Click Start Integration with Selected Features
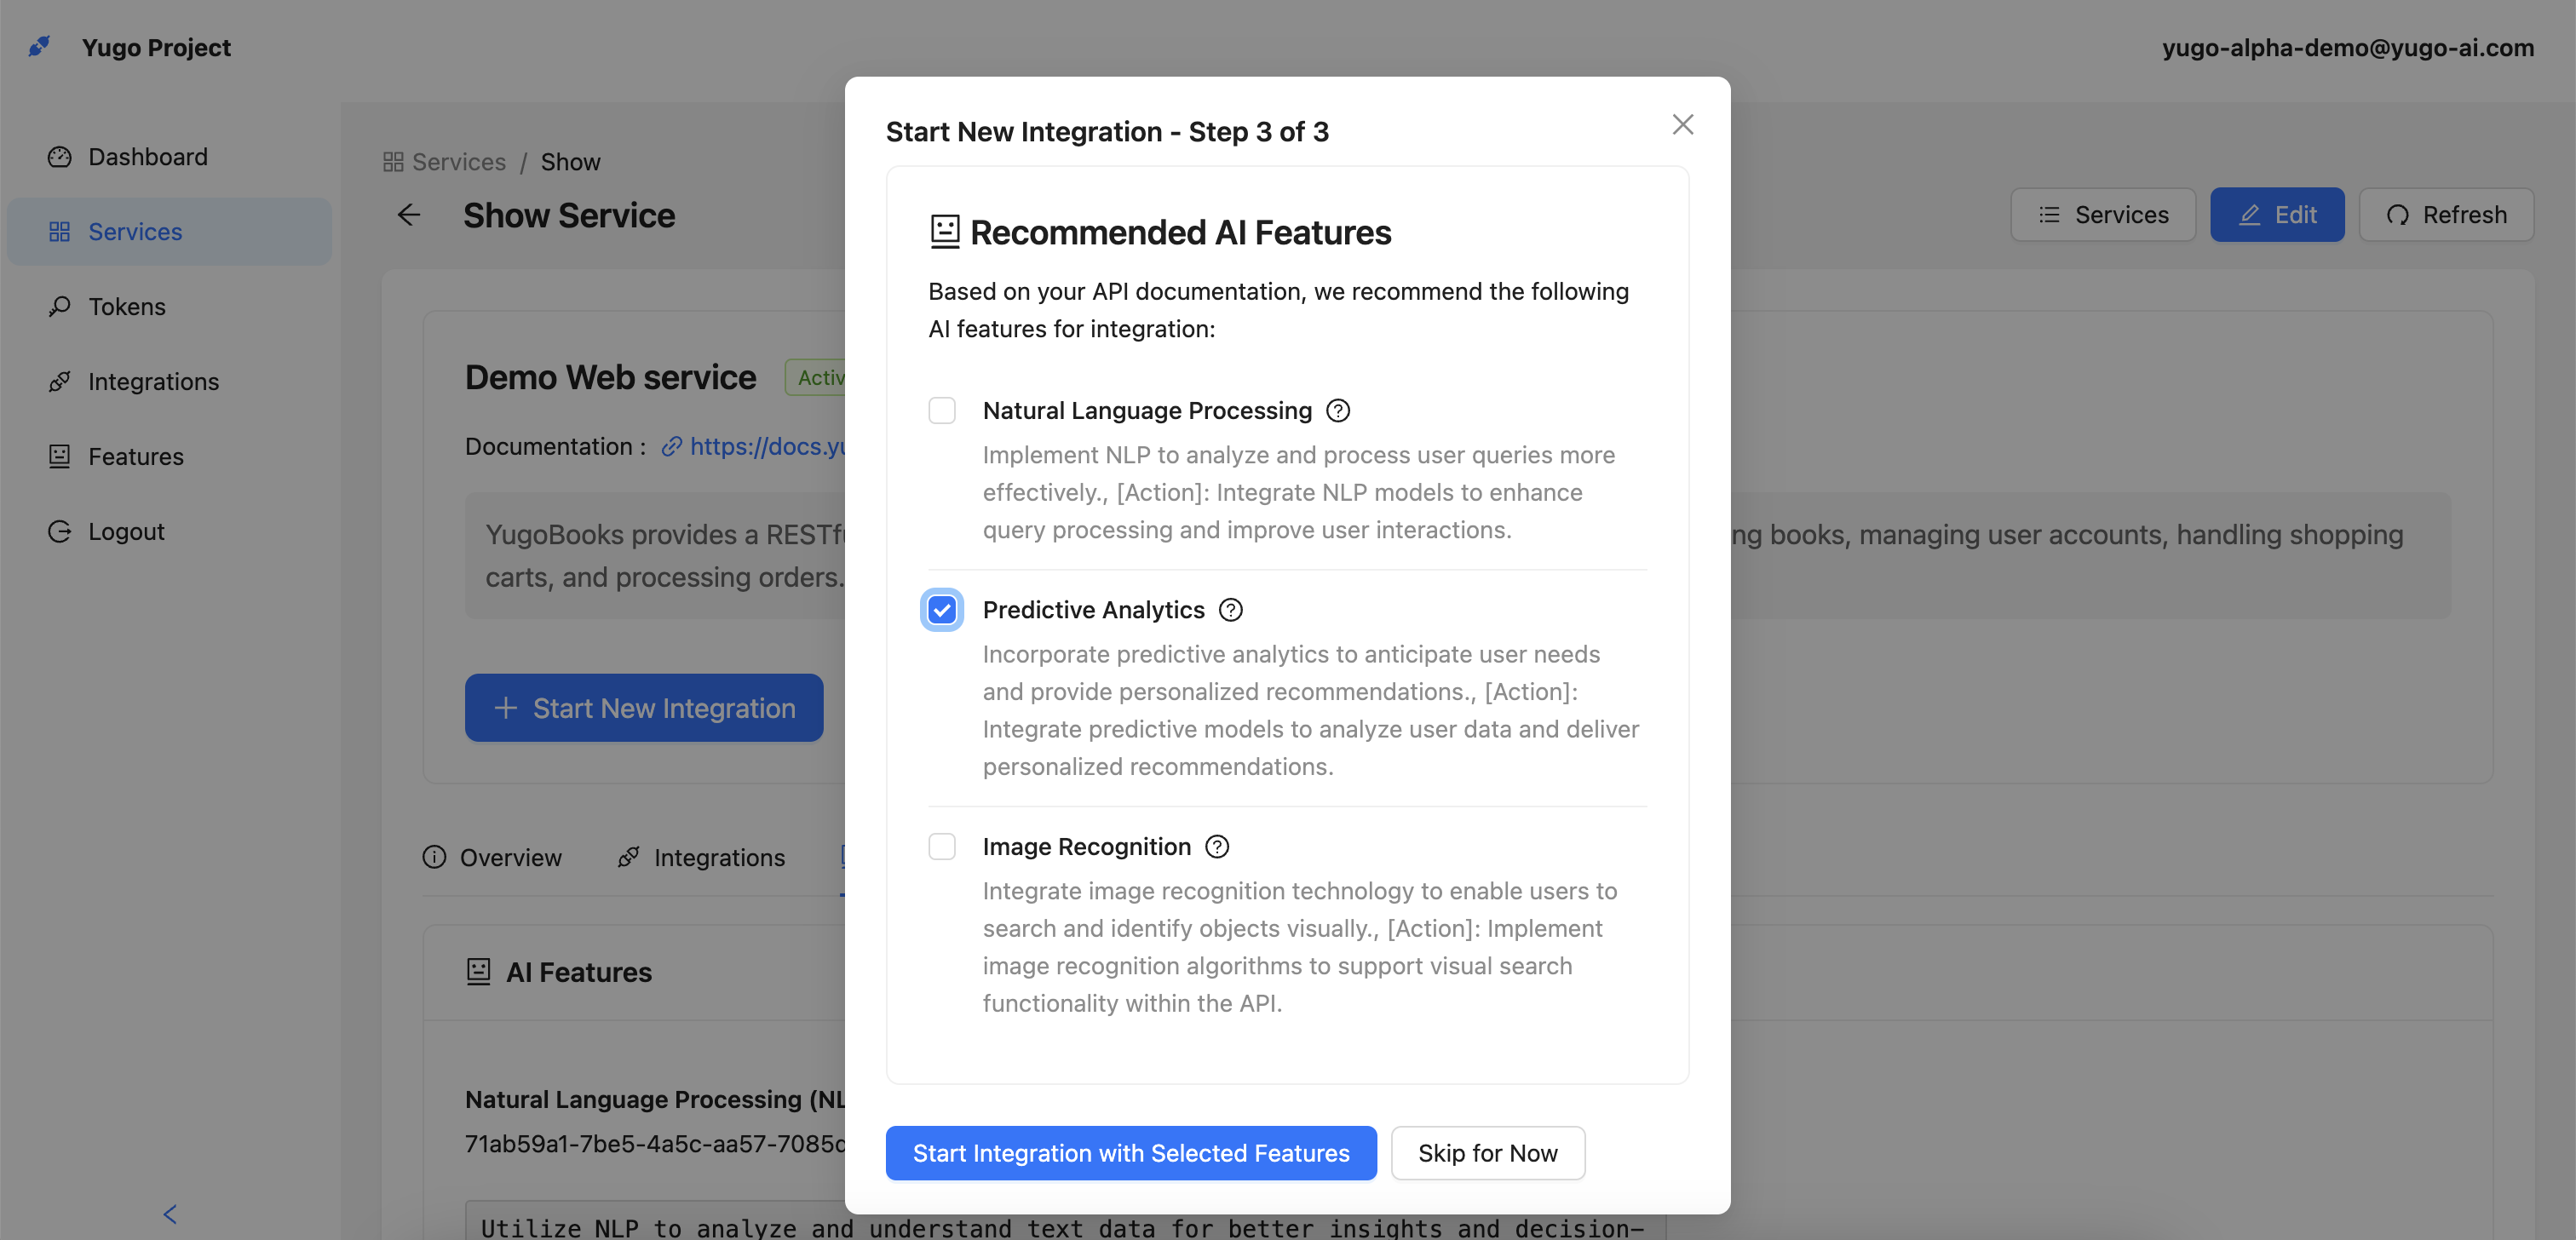 point(1130,1153)
